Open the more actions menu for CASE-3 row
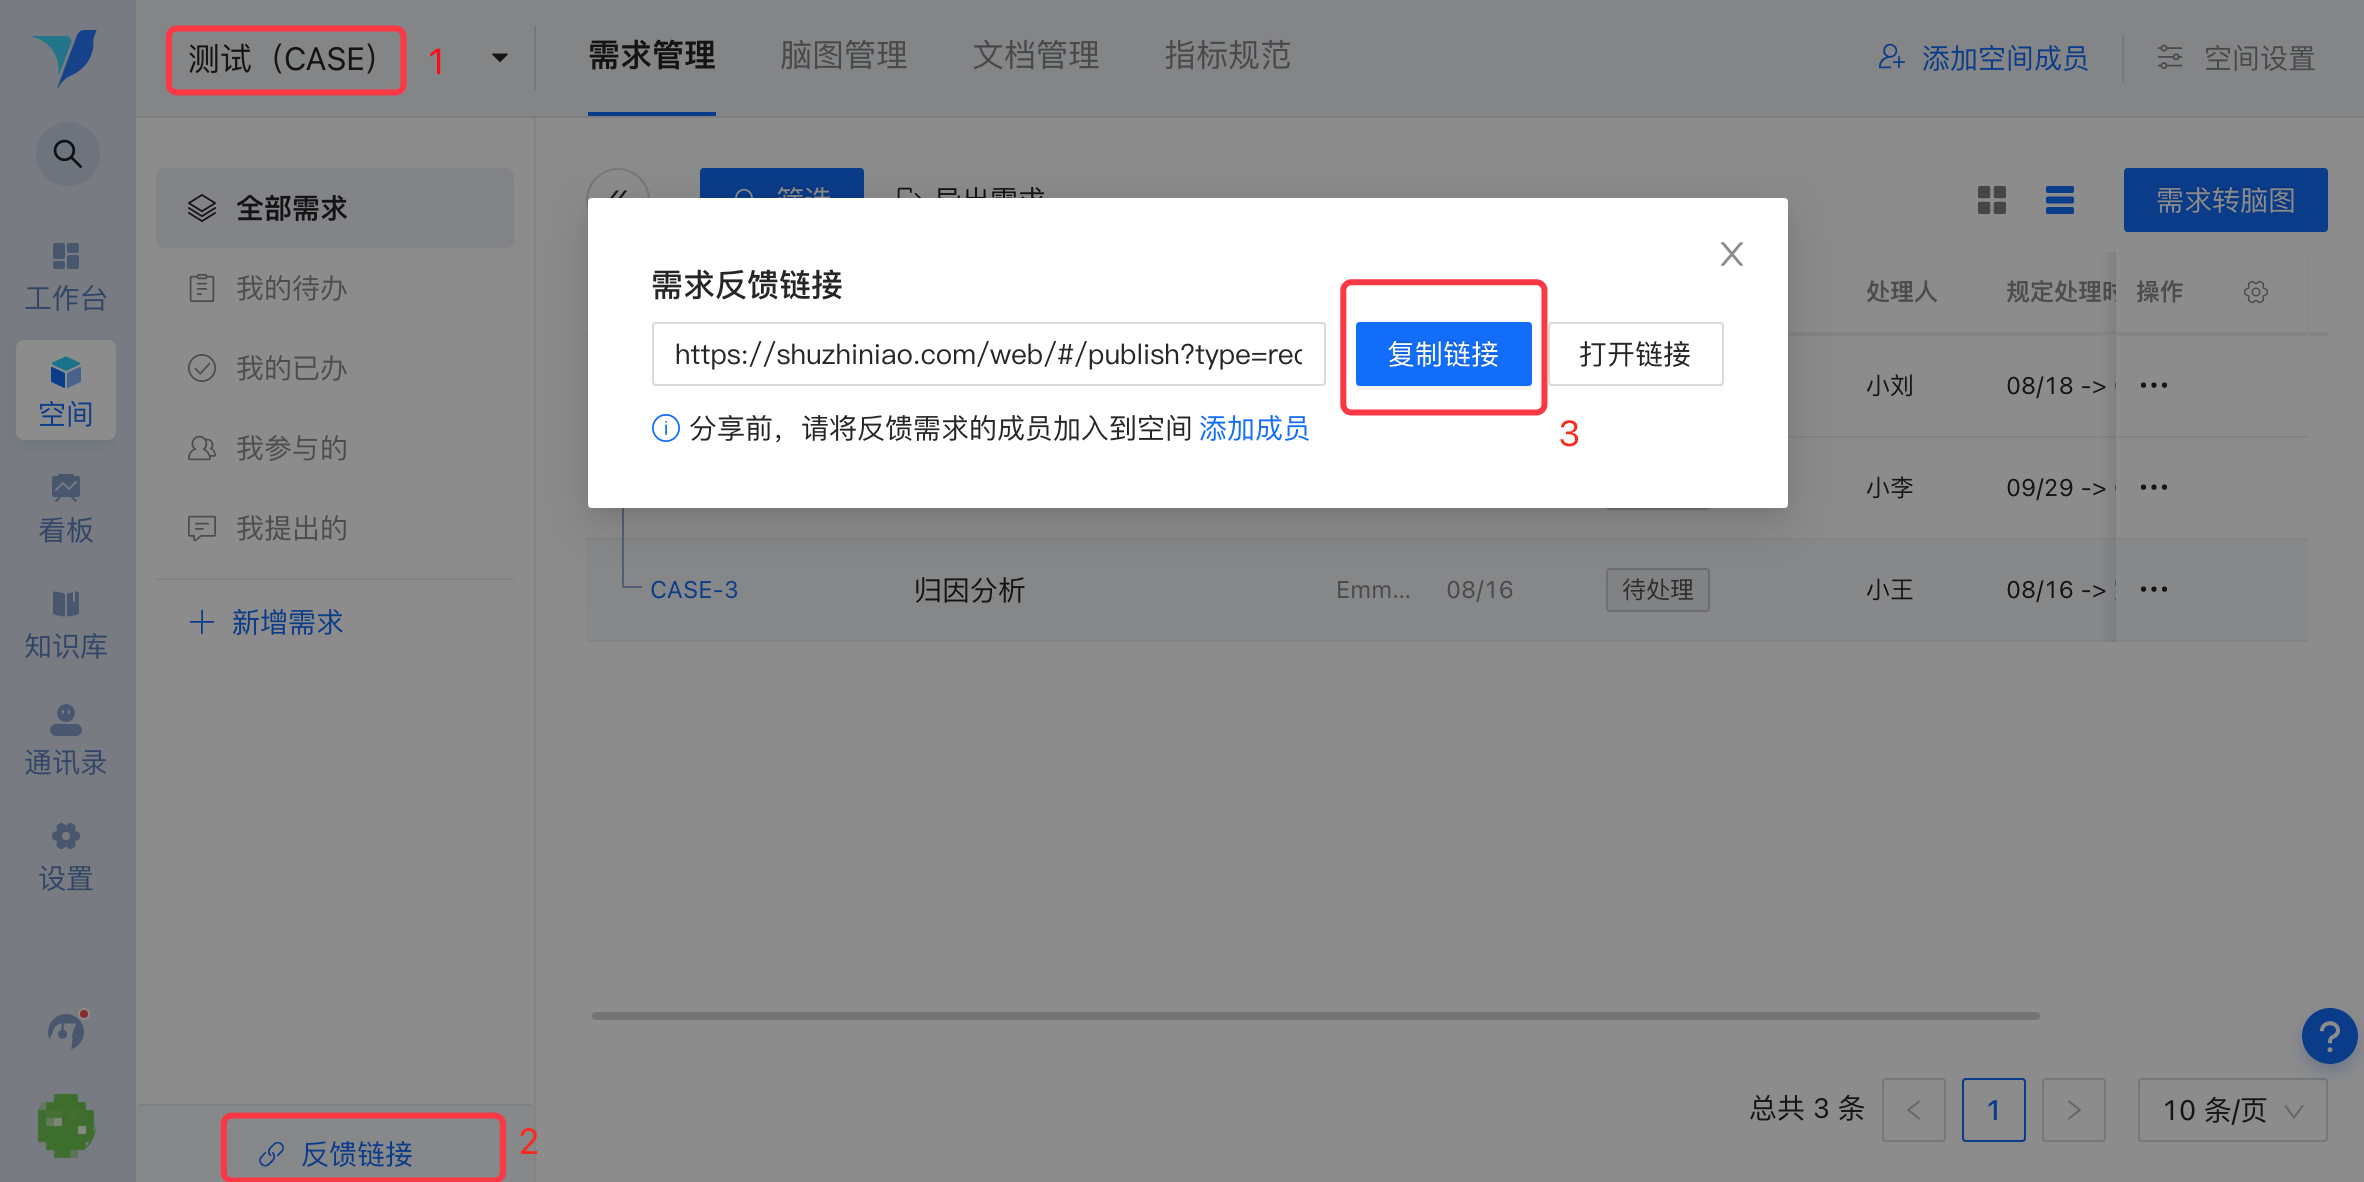The width and height of the screenshot is (2364, 1182). pos(2153,589)
